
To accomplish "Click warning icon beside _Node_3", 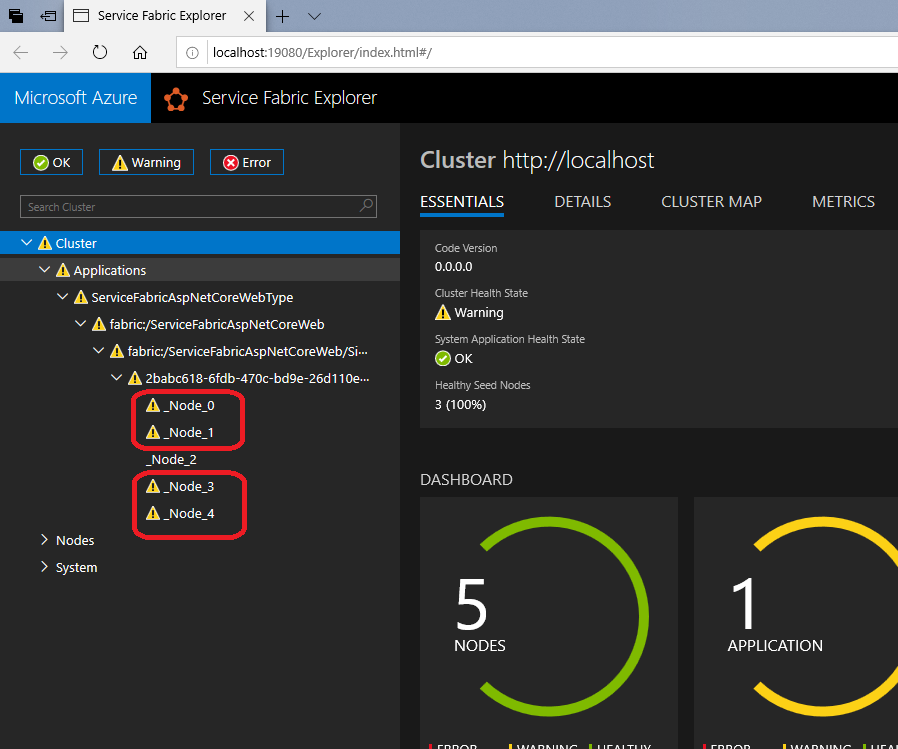I will tap(153, 486).
